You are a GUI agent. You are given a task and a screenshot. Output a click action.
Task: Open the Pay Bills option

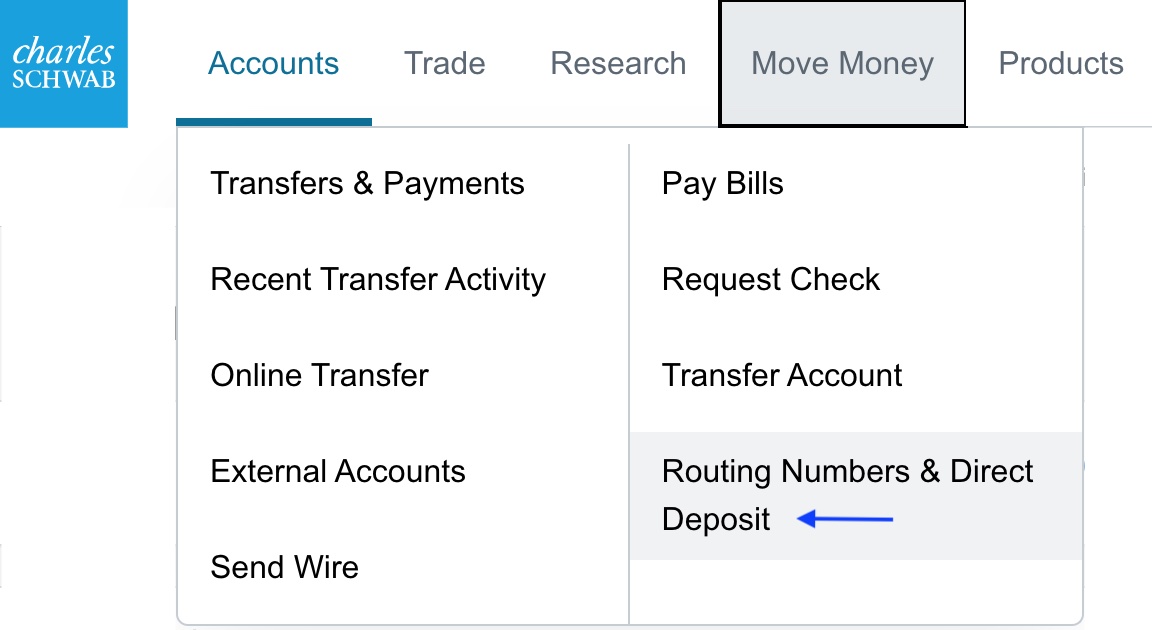[722, 184]
